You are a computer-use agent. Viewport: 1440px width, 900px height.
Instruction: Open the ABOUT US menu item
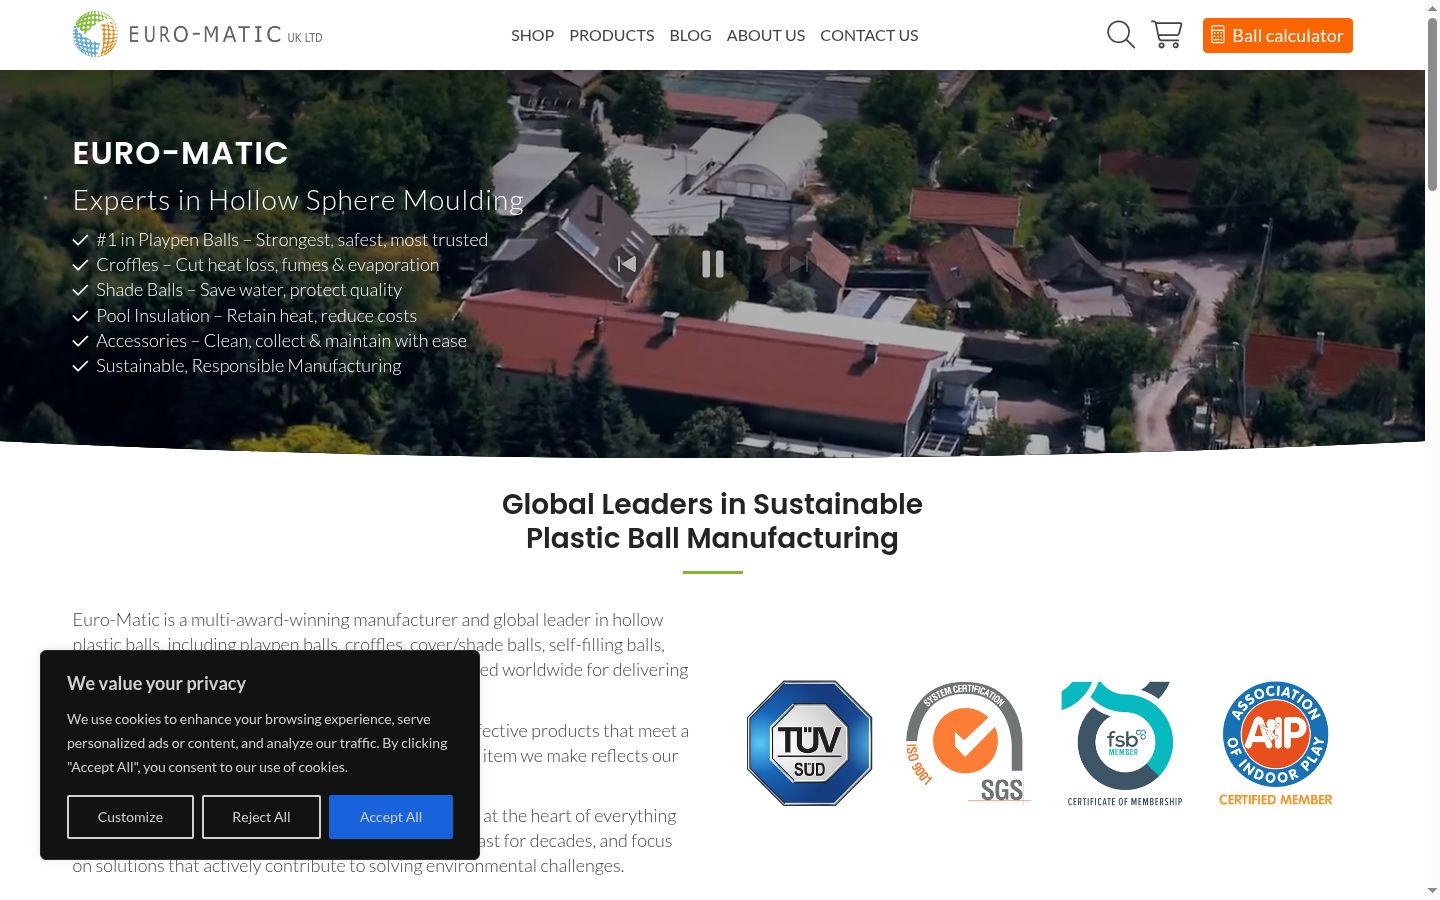point(766,35)
